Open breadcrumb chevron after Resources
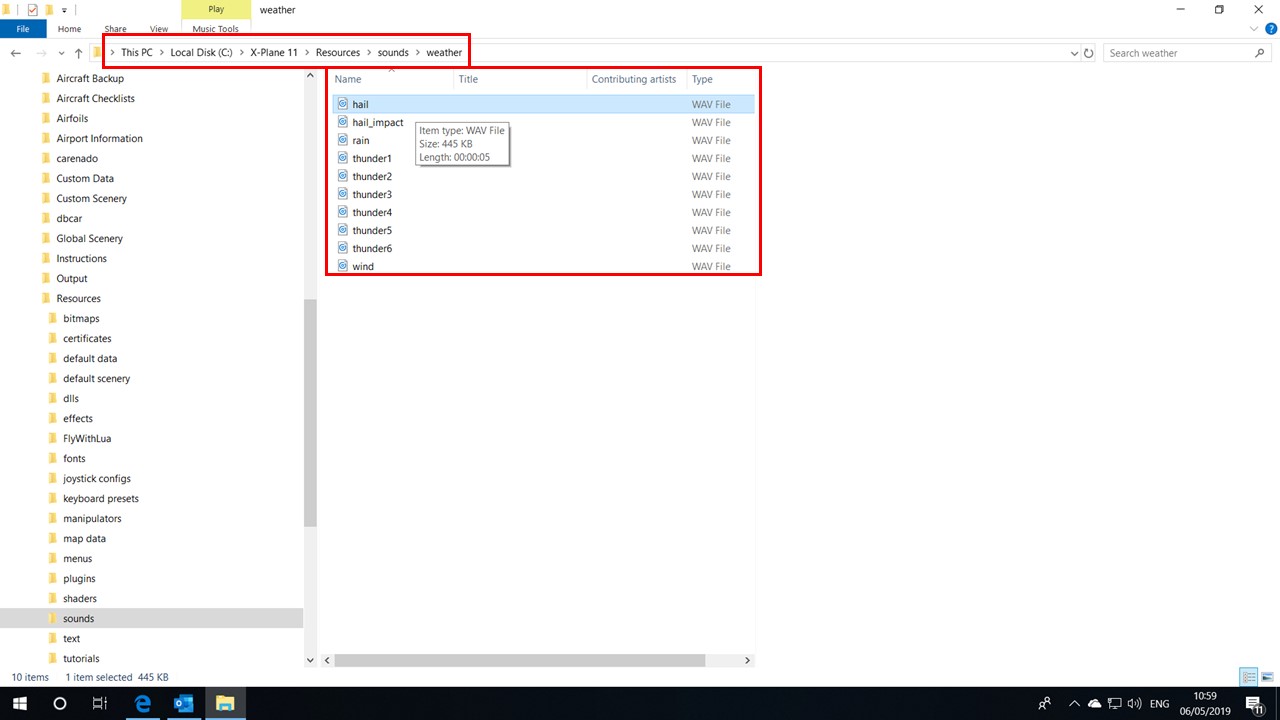The width and height of the screenshot is (1280, 720). tap(369, 53)
